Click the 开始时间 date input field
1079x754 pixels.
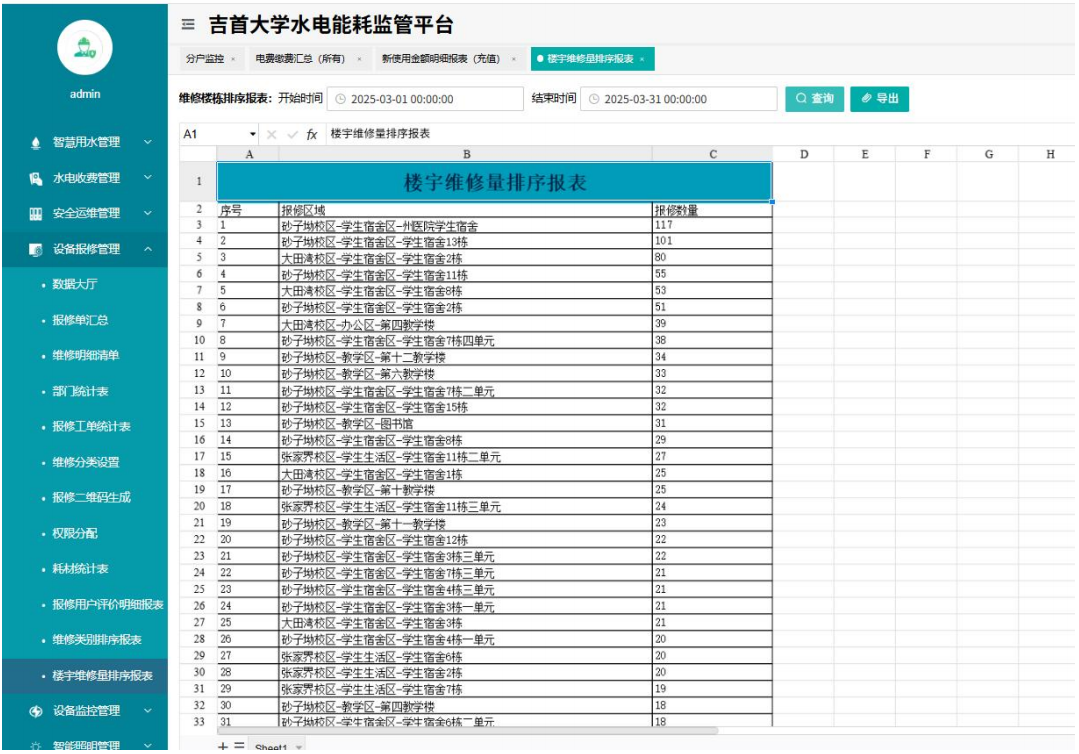[425, 99]
